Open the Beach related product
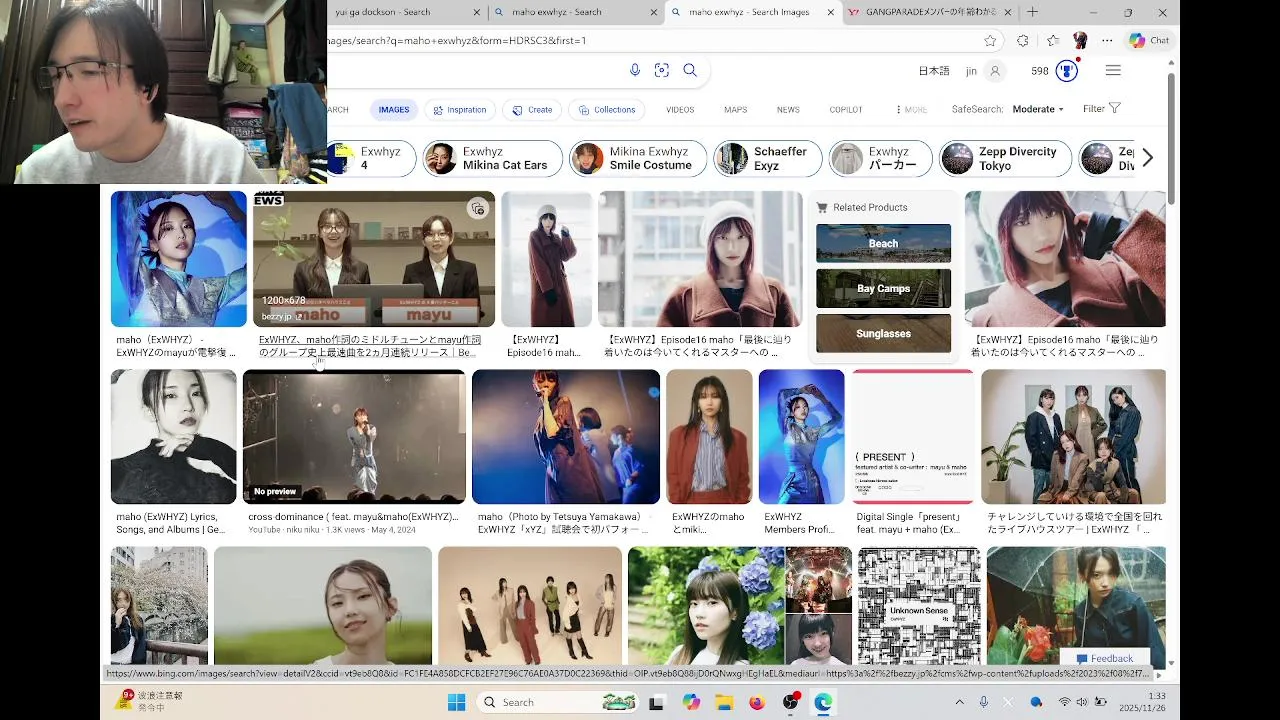This screenshot has height=720, width=1280. [883, 243]
